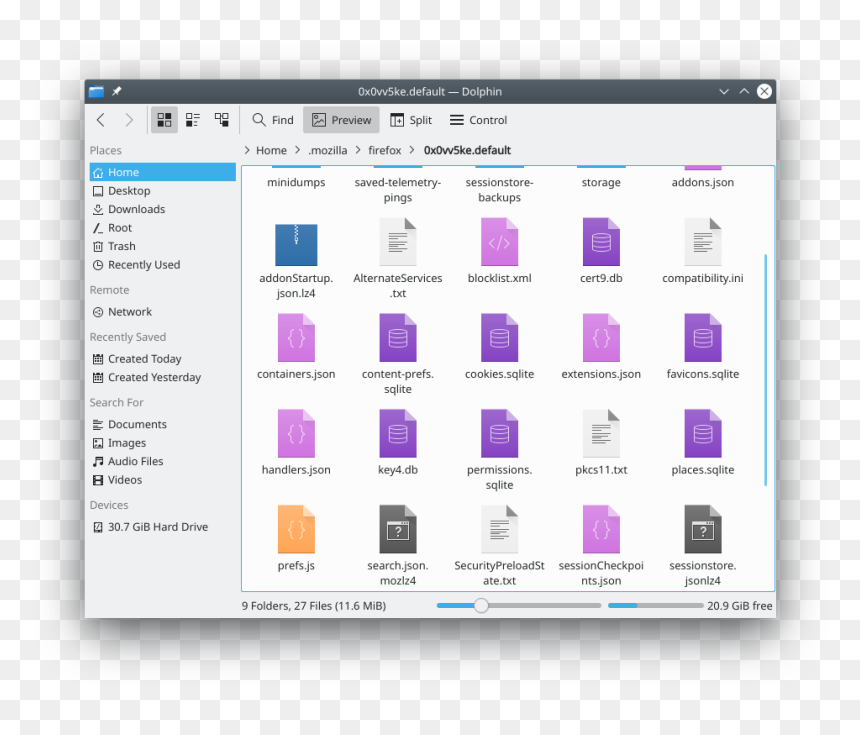Screen dimensions: 860x735
Task: Toggle the pin on all desktops icon
Action: click(x=117, y=92)
